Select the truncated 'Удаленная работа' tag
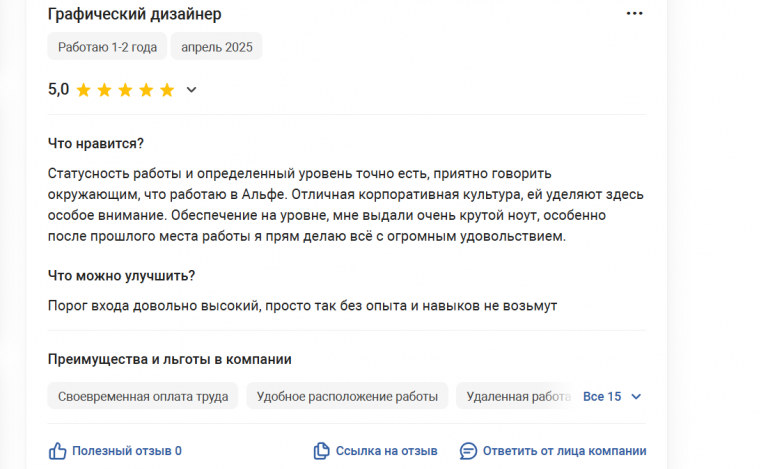The width and height of the screenshot is (768, 469). point(516,396)
